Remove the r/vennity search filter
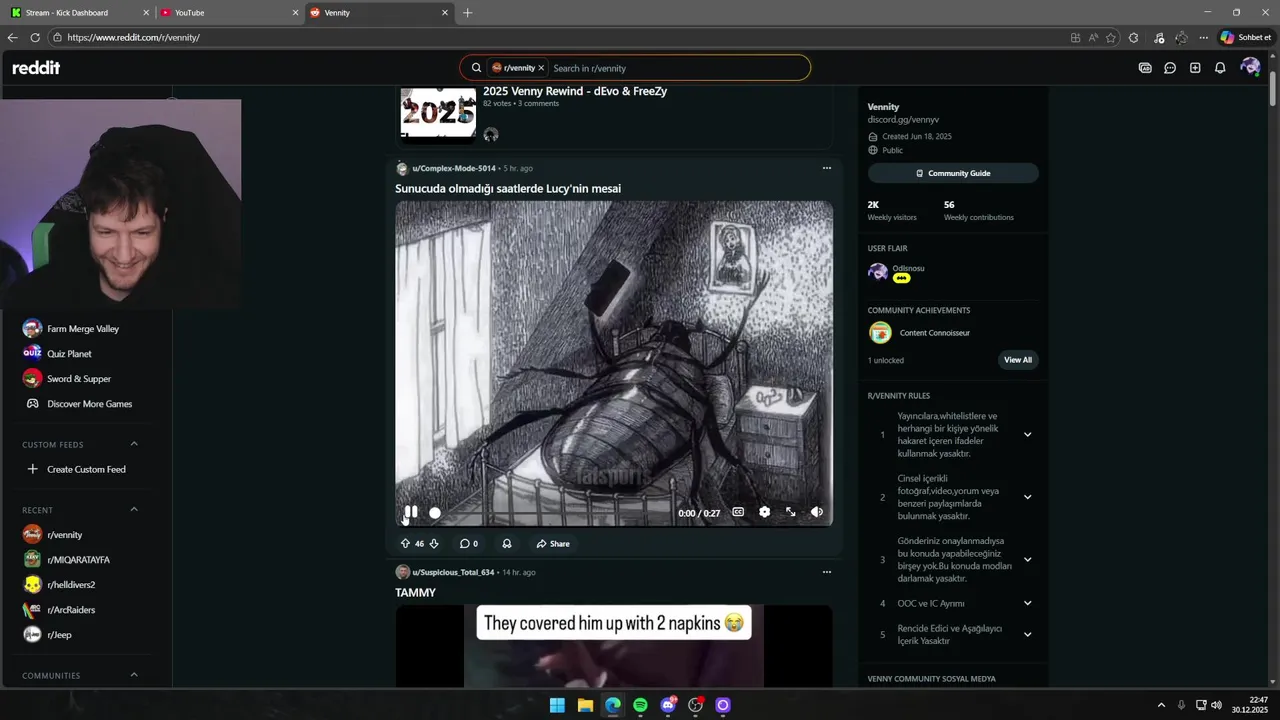1280x720 pixels. (x=541, y=68)
